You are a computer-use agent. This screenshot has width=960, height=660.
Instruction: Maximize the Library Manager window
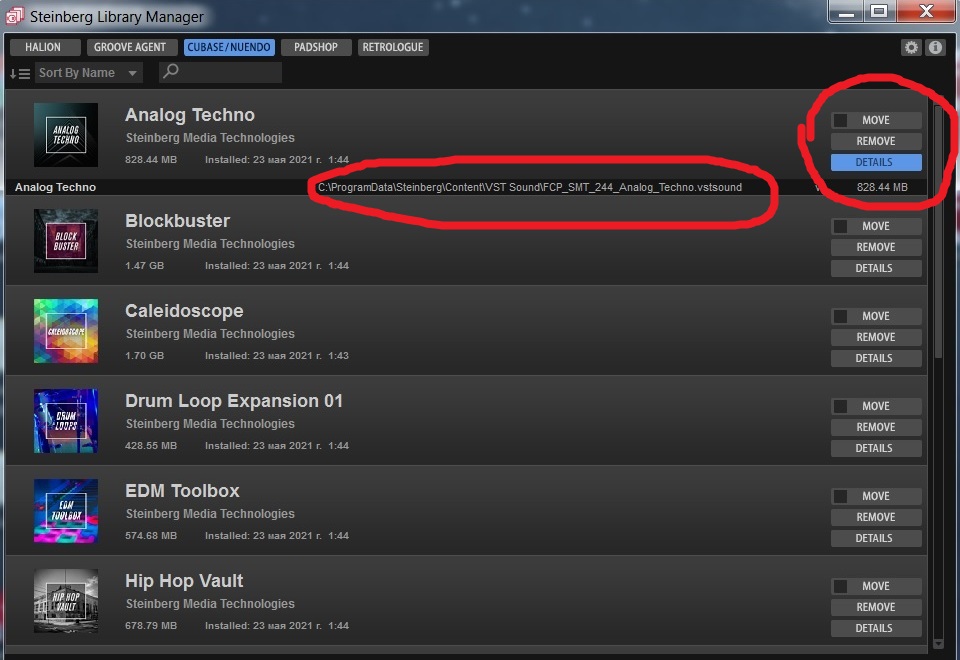point(879,12)
